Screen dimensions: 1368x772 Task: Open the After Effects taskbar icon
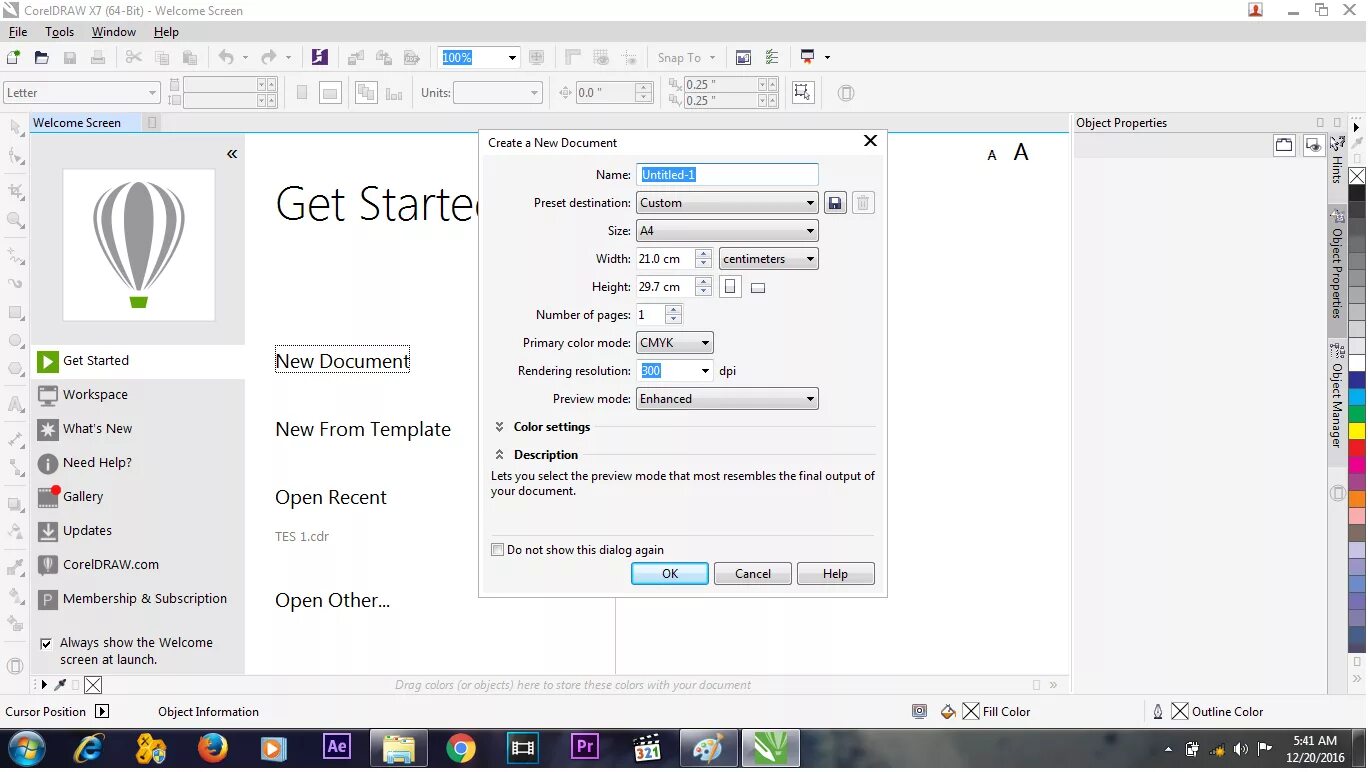click(x=337, y=747)
